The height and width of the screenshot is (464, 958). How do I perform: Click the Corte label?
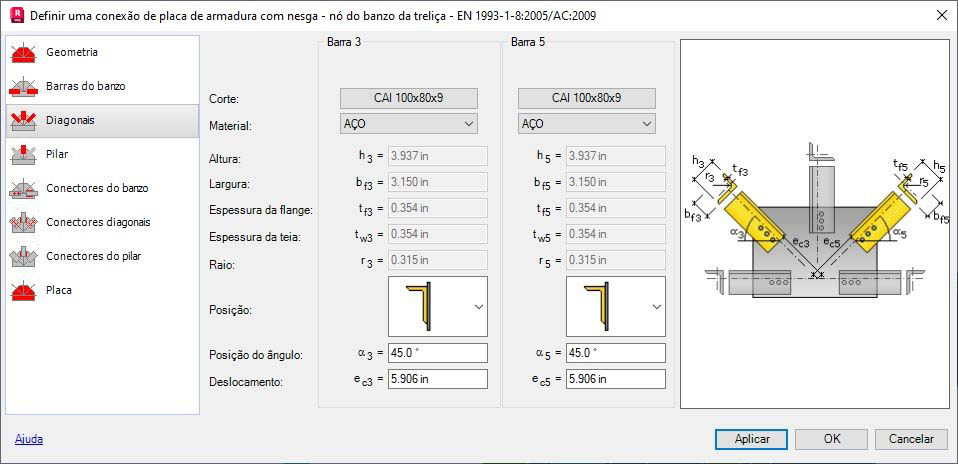point(224,99)
